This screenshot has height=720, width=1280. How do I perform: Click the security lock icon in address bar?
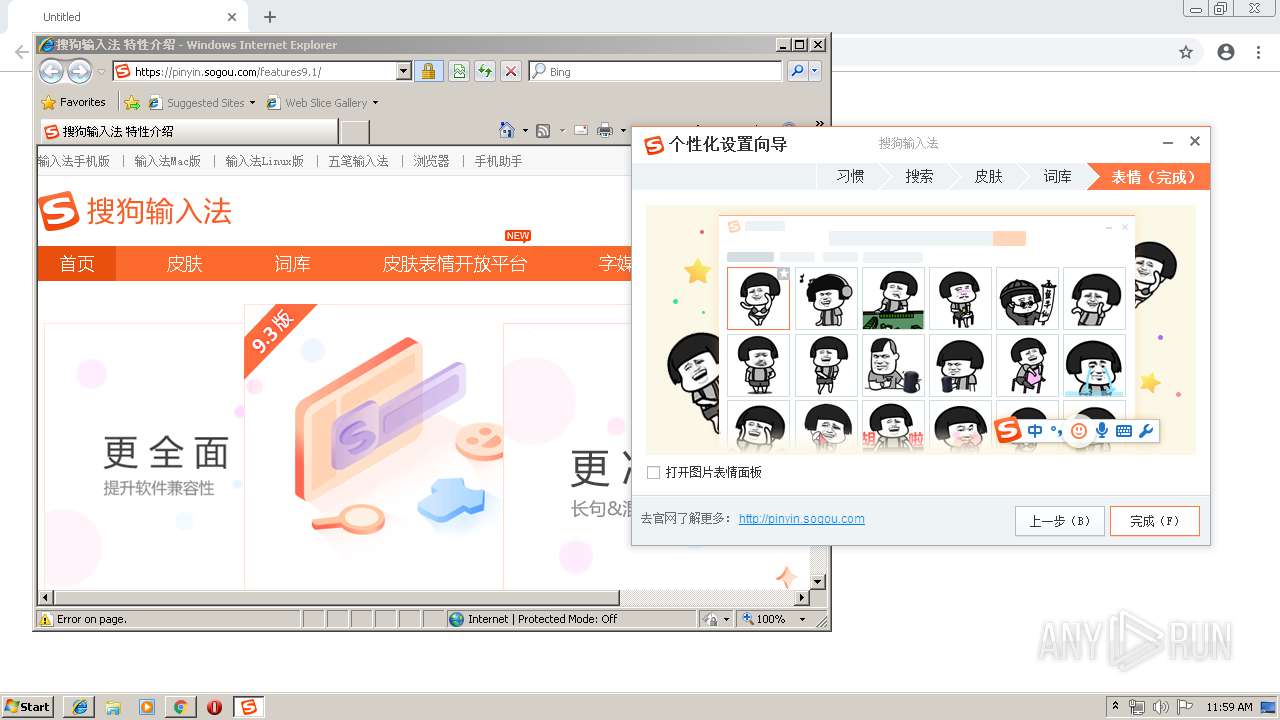click(428, 71)
